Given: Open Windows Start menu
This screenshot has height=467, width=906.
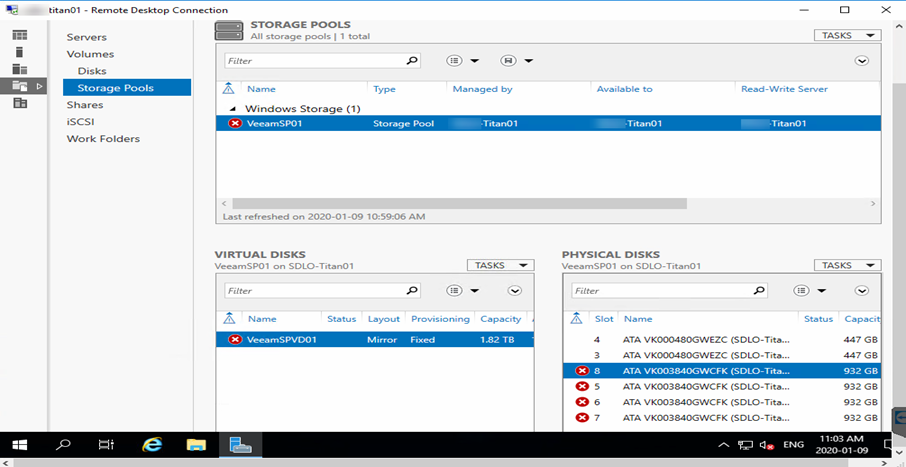Looking at the screenshot, I should pyautogui.click(x=20, y=444).
